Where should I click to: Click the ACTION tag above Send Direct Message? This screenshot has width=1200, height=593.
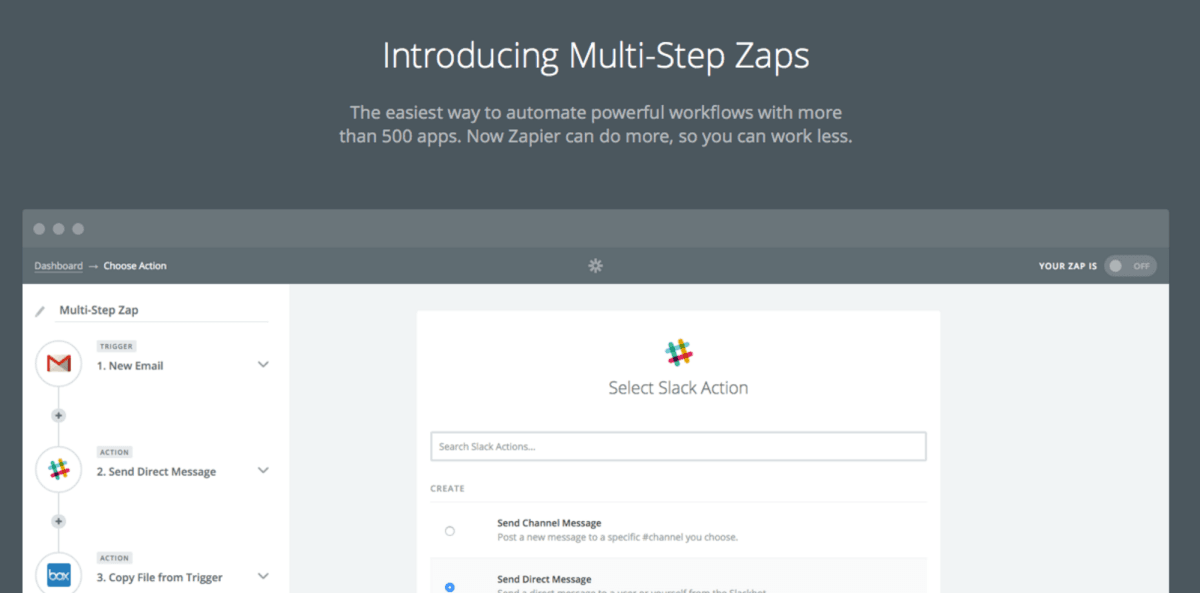click(114, 452)
